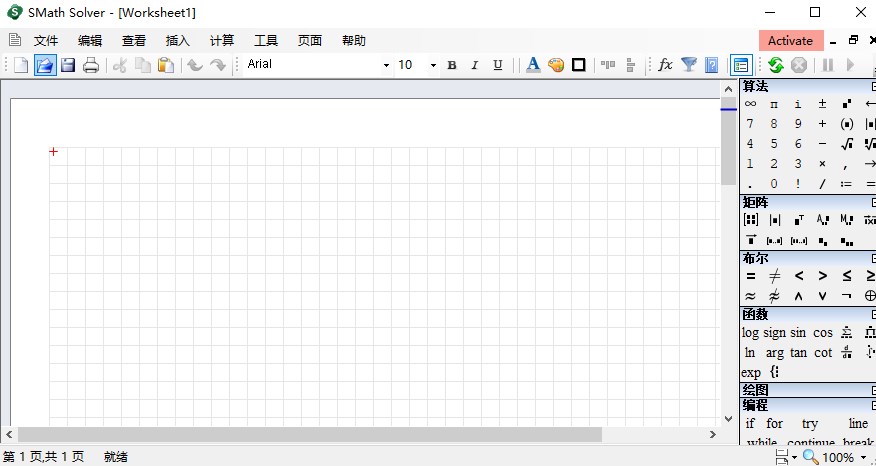Open file with the folder icon
Screen dimensions: 876x466
[45, 65]
